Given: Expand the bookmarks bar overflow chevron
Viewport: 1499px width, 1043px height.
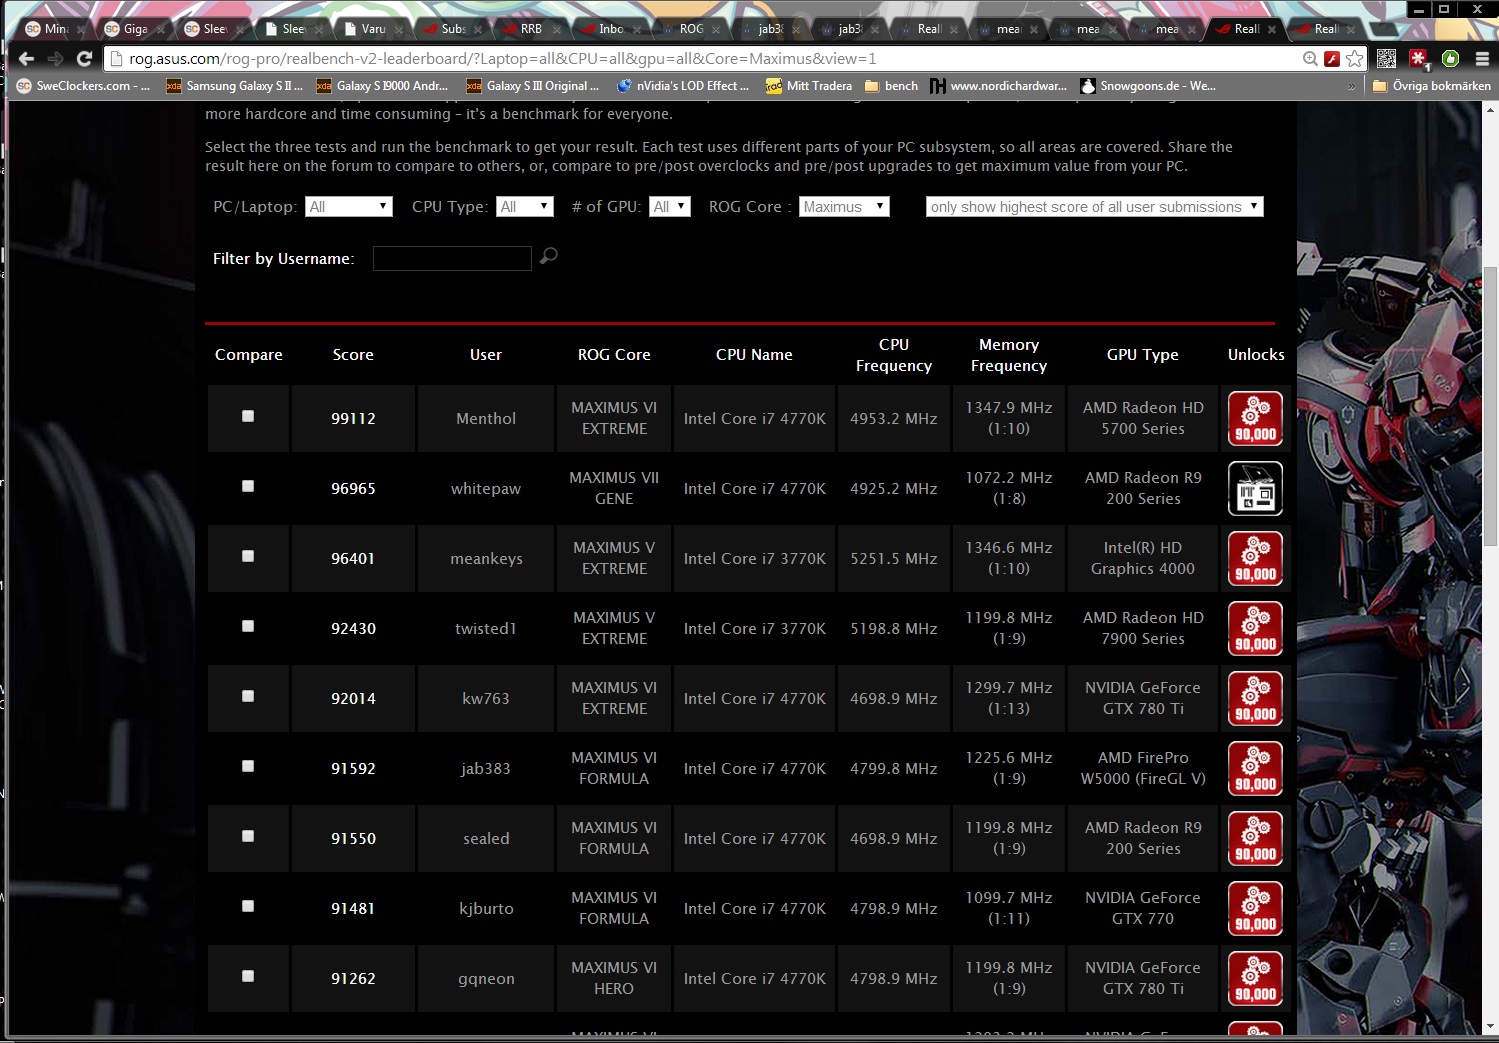Looking at the screenshot, I should pos(1352,86).
